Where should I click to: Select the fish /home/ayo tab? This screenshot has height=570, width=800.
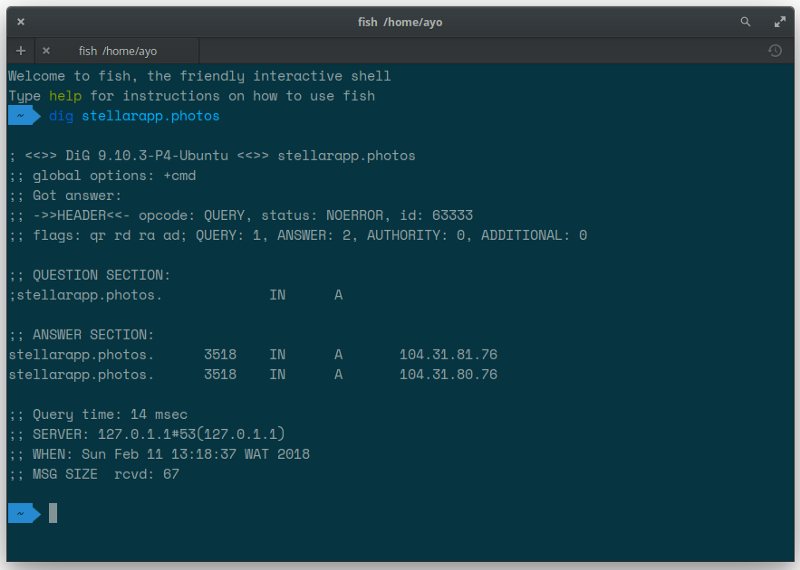tap(117, 51)
